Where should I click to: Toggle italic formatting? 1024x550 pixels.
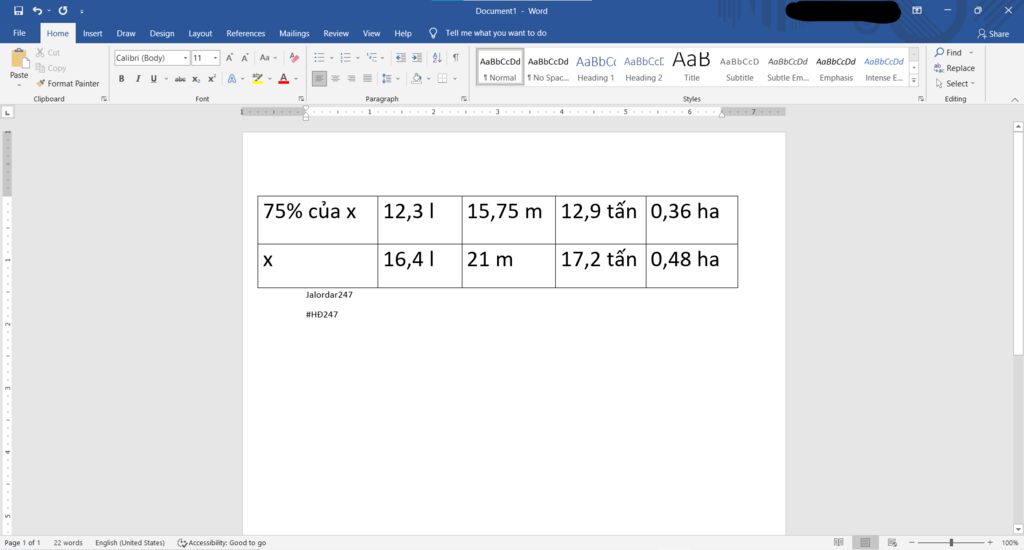pyautogui.click(x=138, y=78)
